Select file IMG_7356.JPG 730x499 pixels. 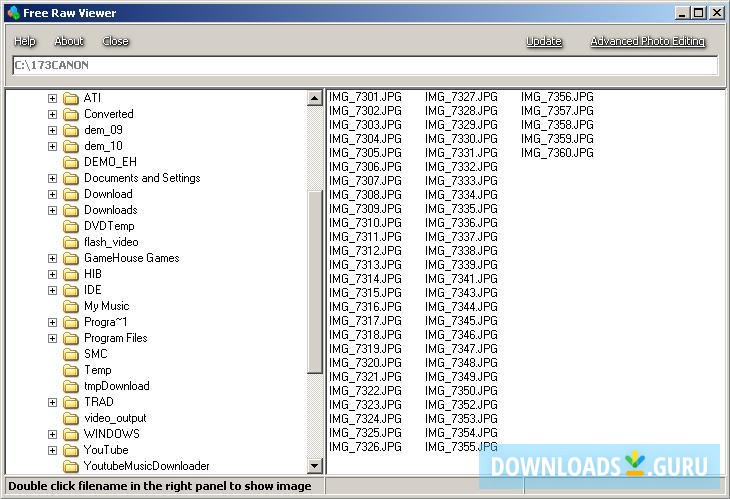(x=557, y=97)
